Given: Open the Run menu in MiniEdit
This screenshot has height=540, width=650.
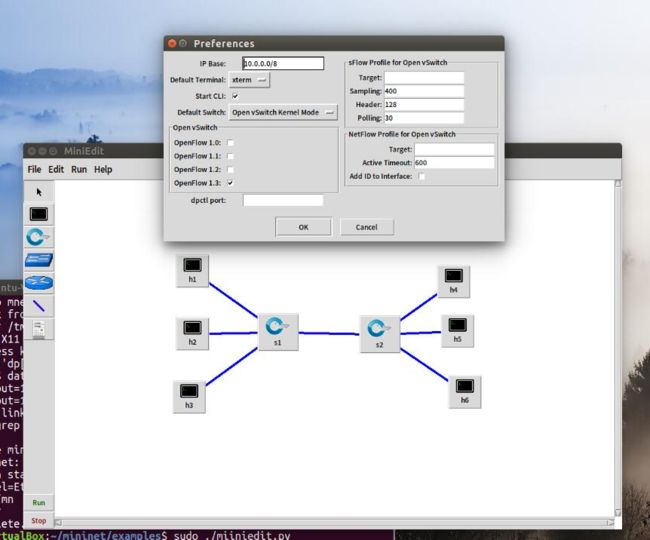Looking at the screenshot, I should pyautogui.click(x=79, y=169).
